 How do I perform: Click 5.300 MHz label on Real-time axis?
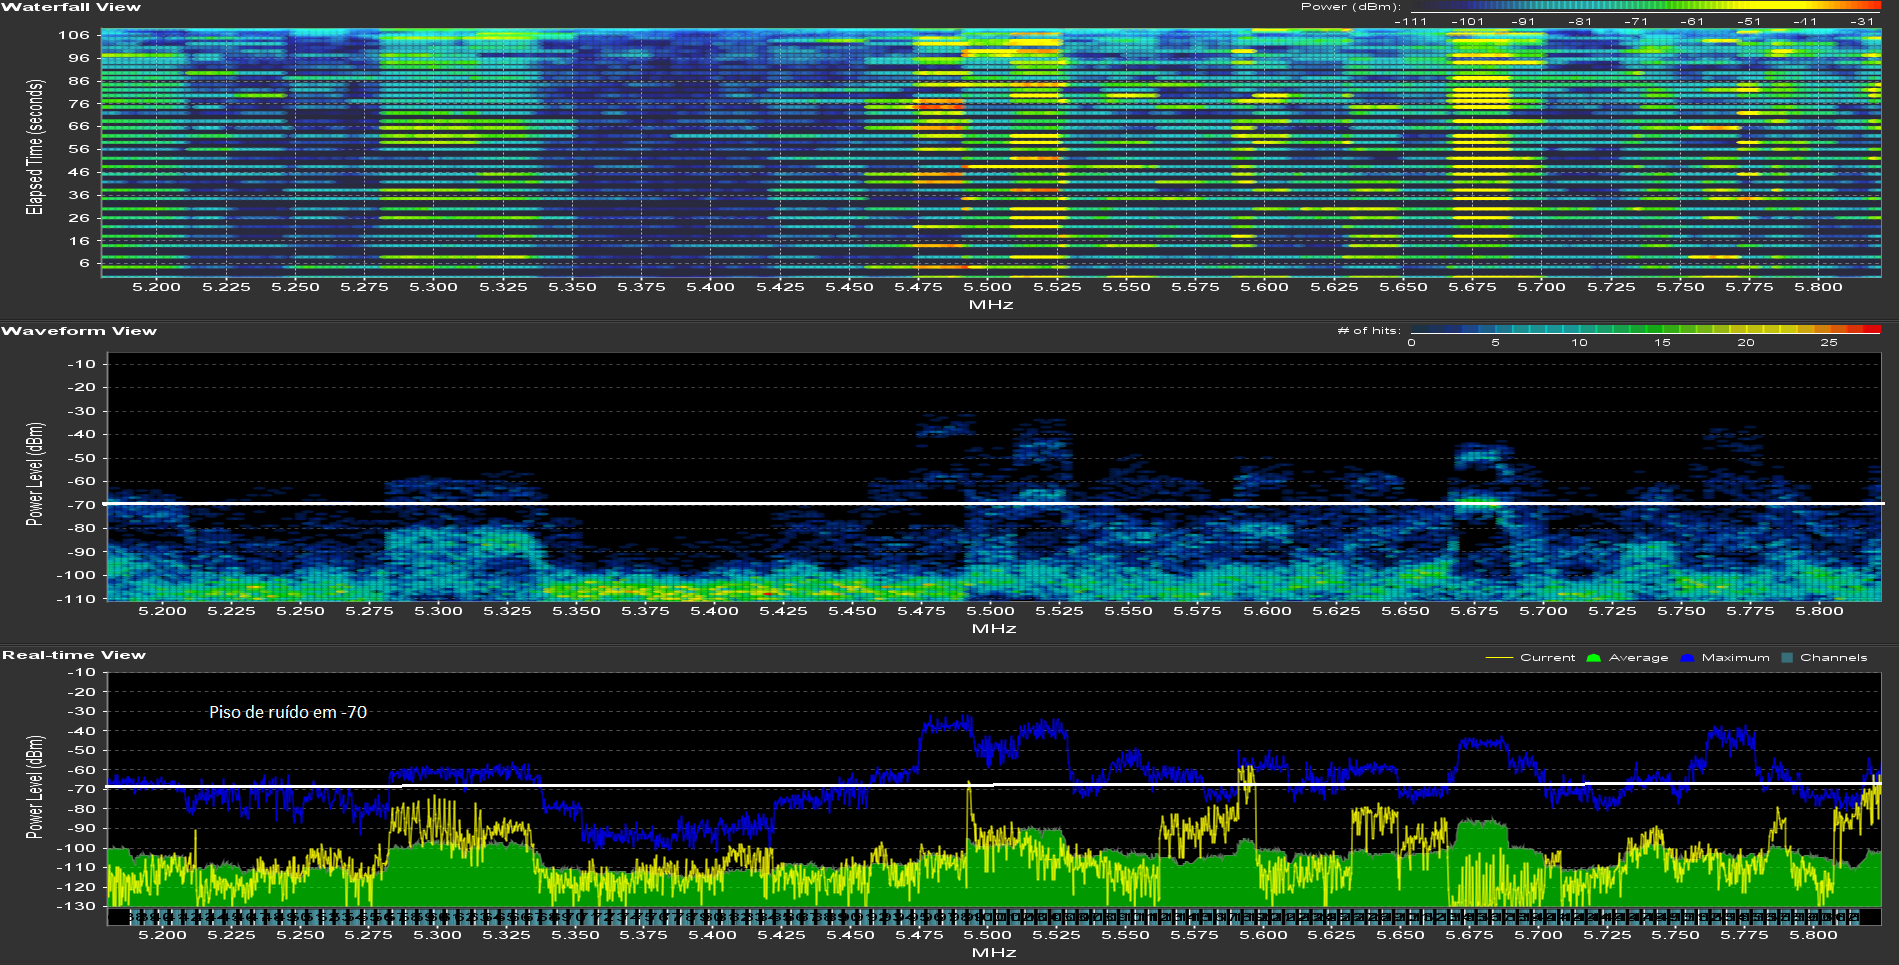(438, 935)
